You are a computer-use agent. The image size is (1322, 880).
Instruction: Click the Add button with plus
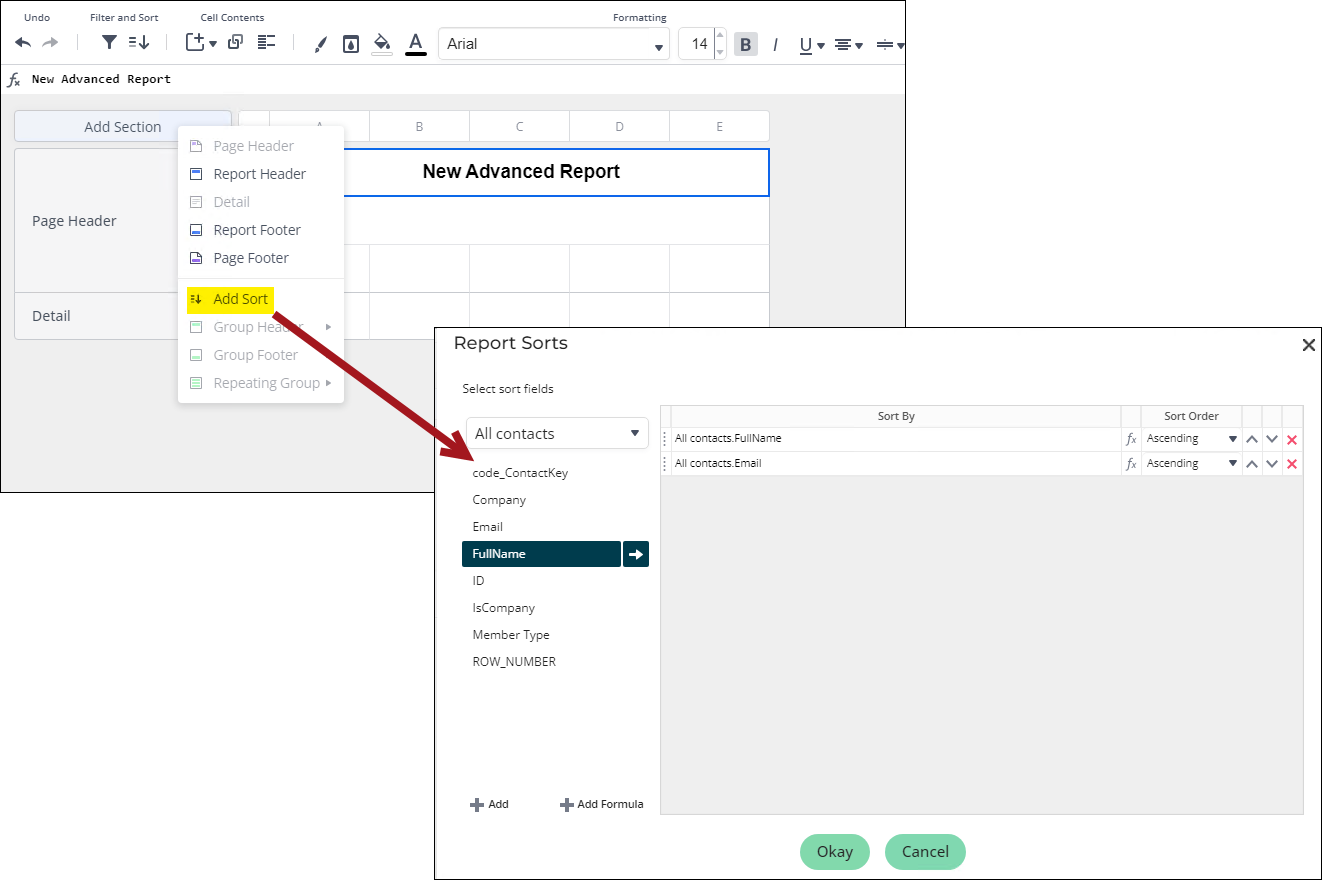point(489,804)
